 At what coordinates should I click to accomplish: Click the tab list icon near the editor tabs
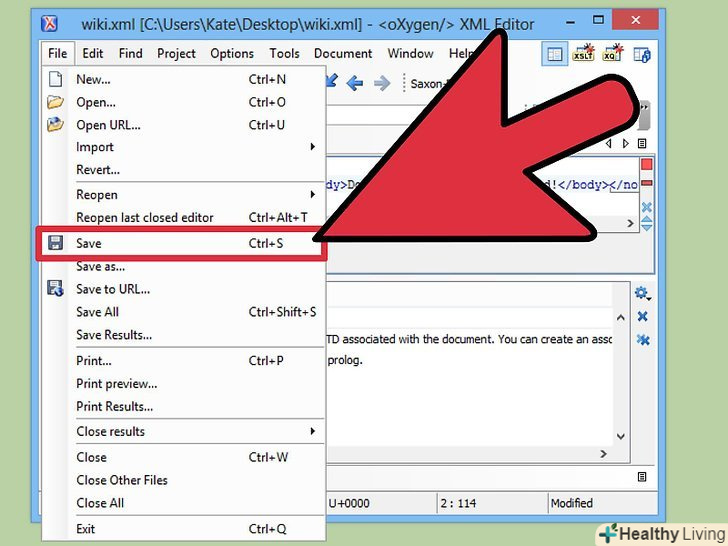click(642, 143)
